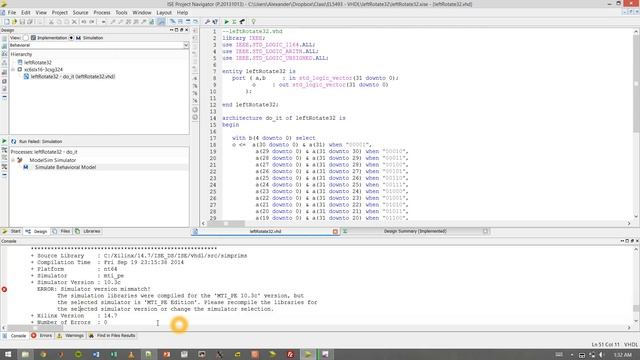Select the ModelSim Simulator process row
This screenshot has width=640, height=360.
pos(53,160)
